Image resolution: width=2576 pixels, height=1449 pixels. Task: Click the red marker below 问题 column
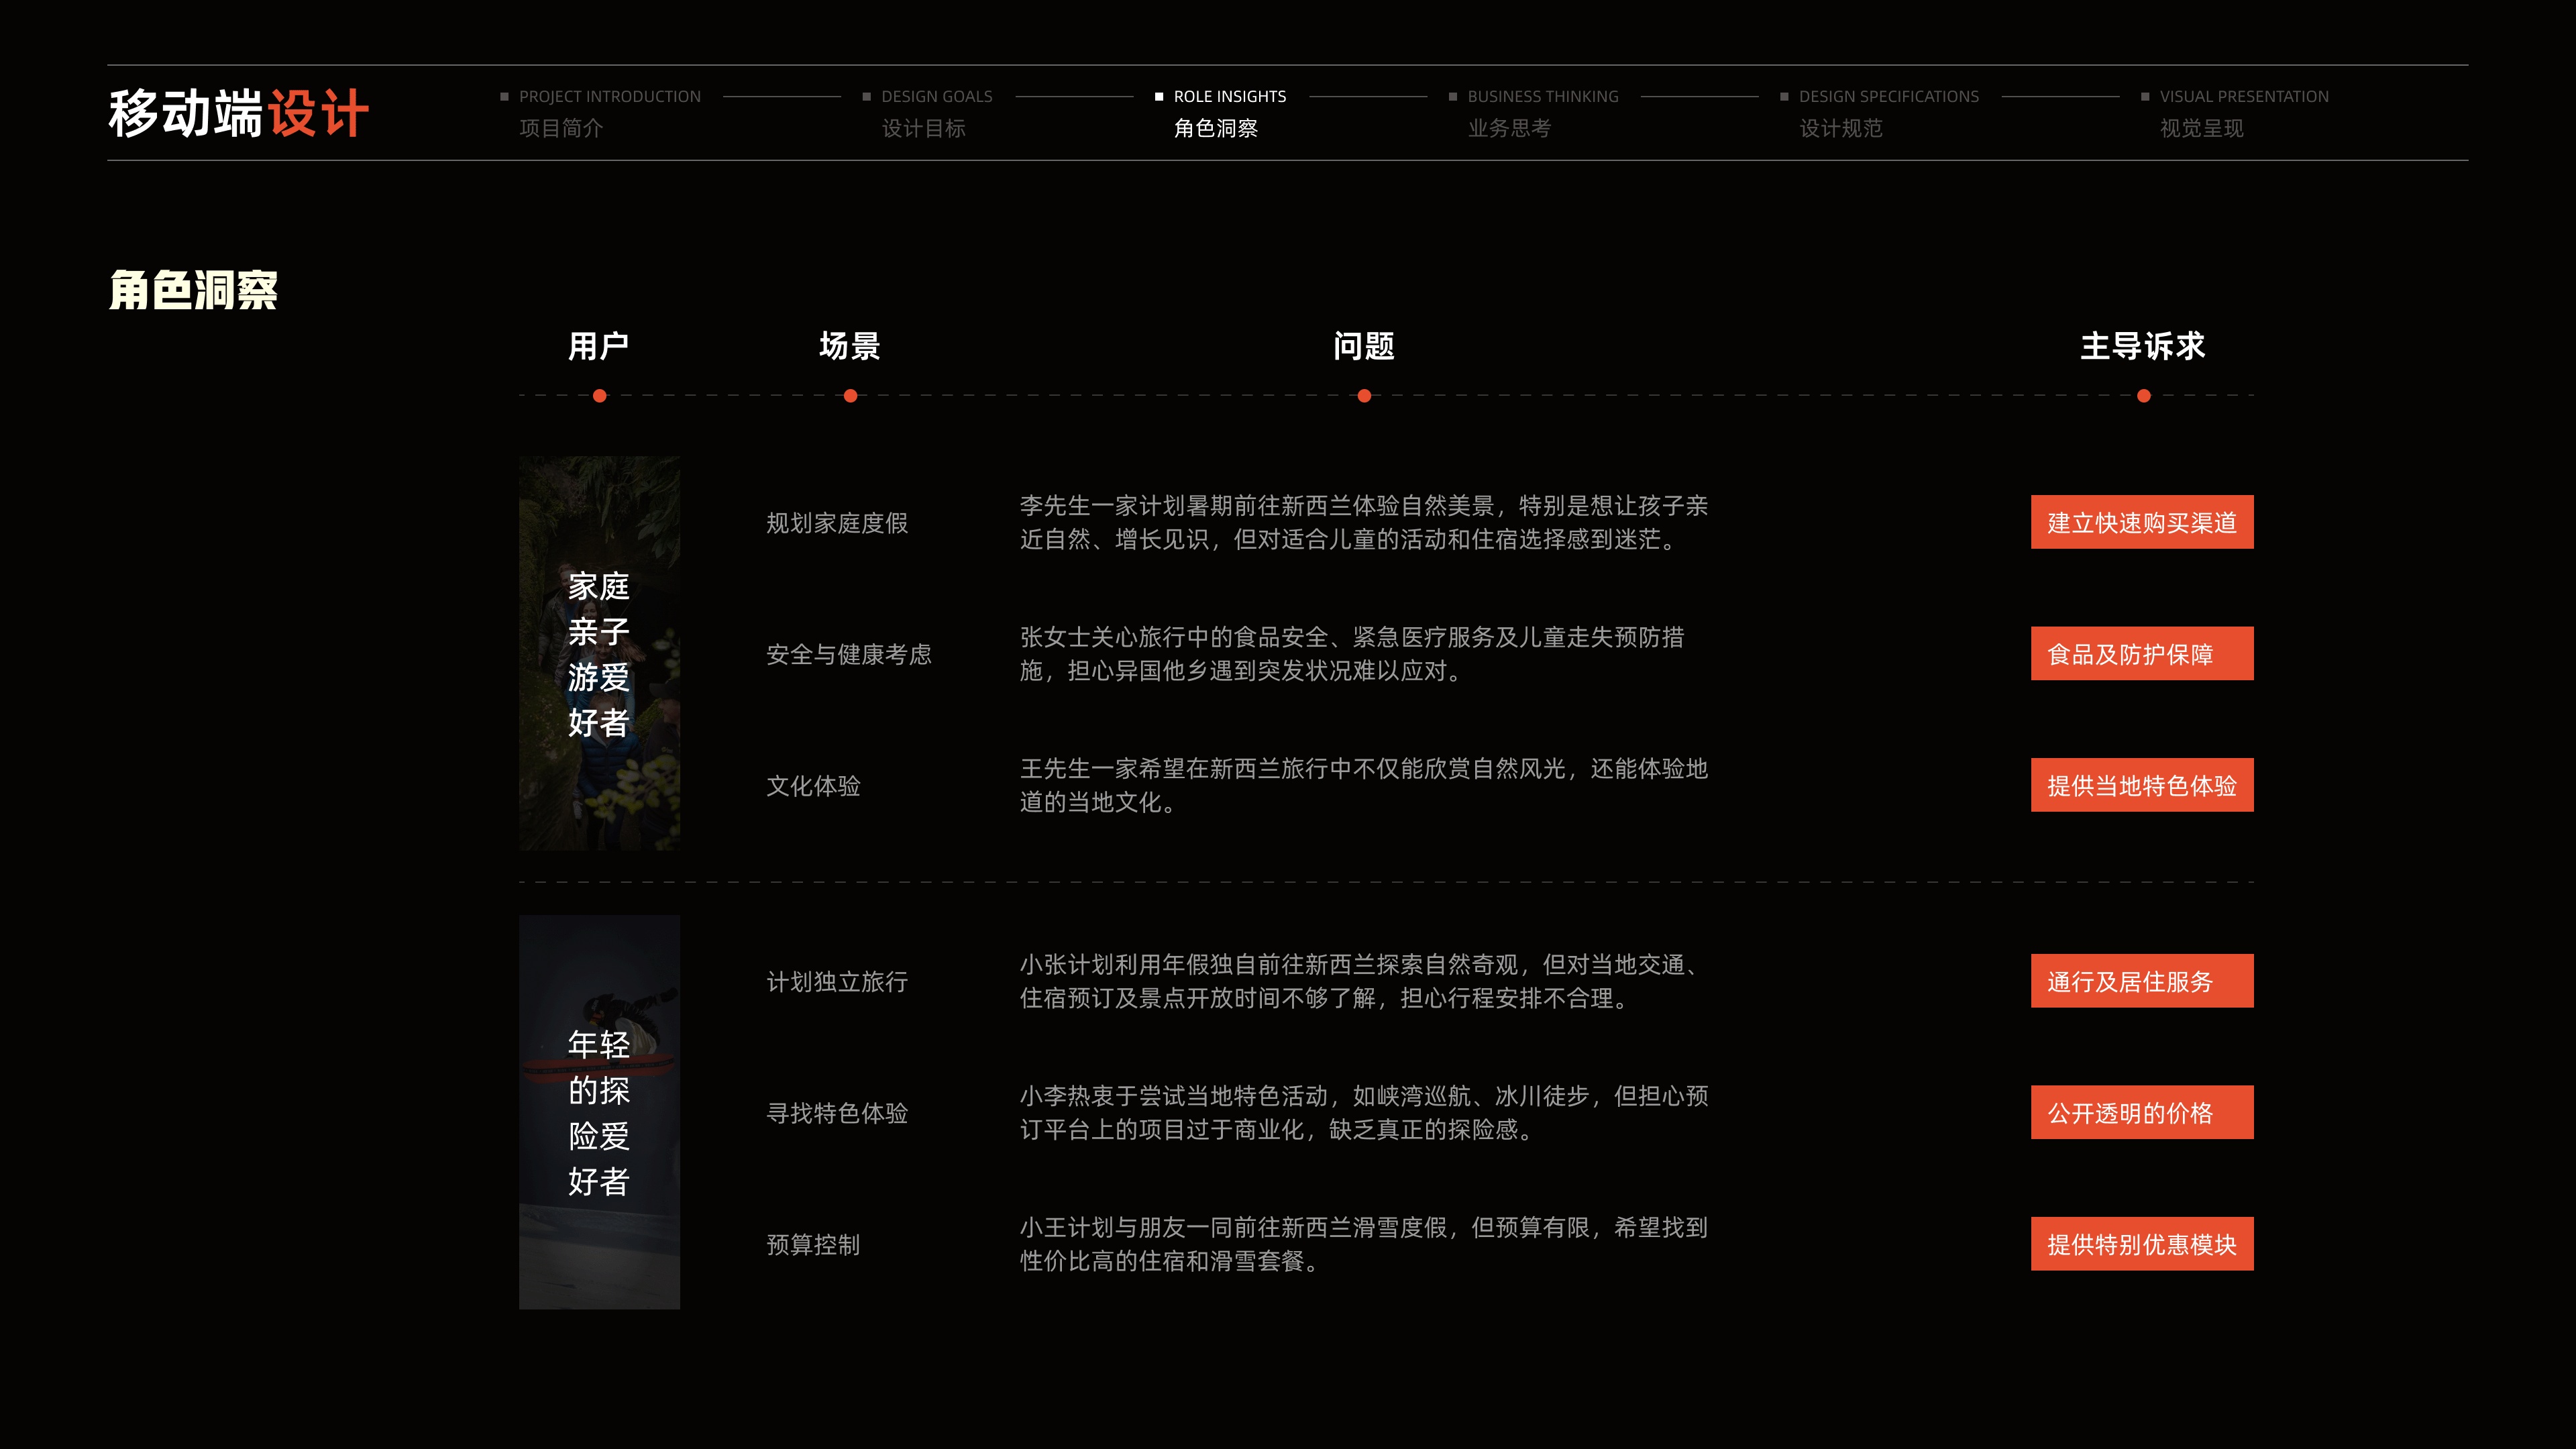point(1364,396)
